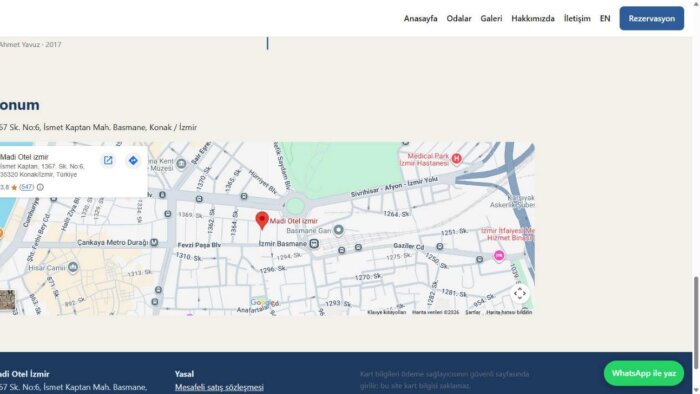
Task: Click the bus stop icon left of Gaziler Cd
Action: [358, 247]
